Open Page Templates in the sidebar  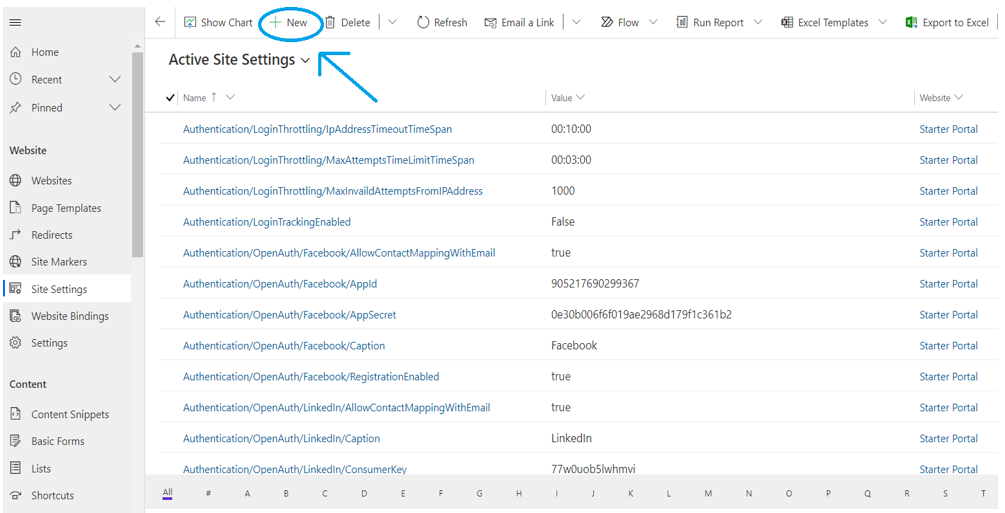[x=66, y=208]
